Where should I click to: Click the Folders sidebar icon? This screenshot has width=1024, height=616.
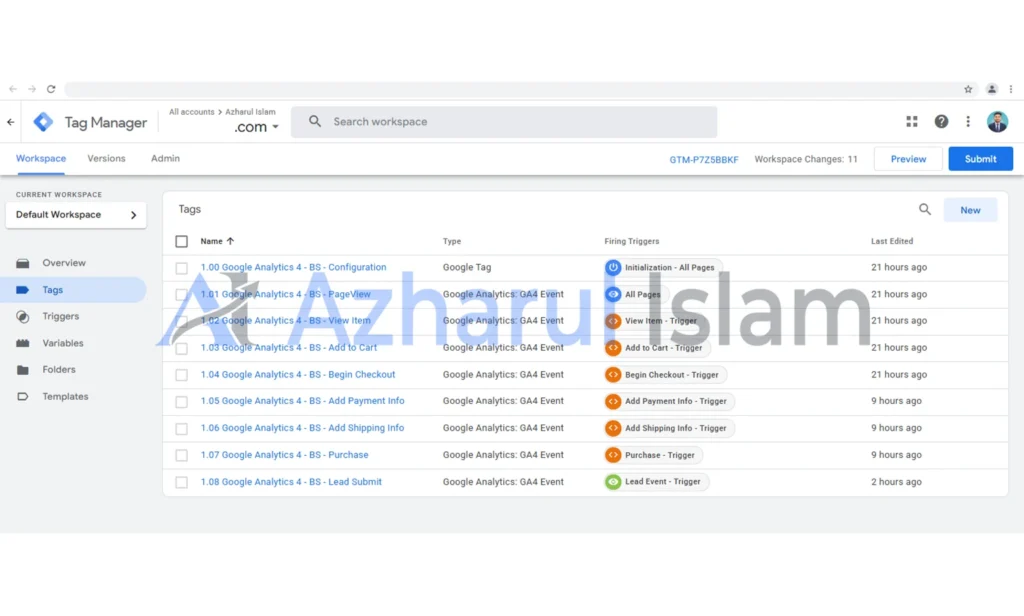[x=23, y=370]
